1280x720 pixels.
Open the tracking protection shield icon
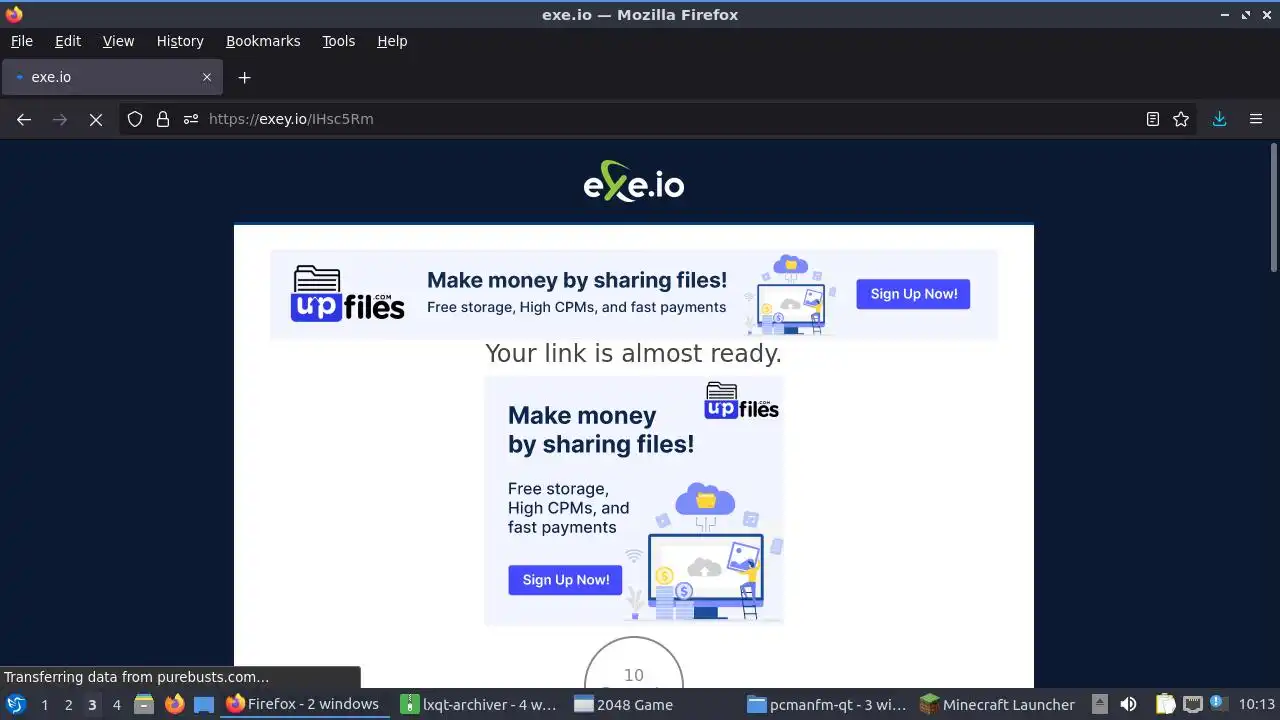(x=135, y=119)
